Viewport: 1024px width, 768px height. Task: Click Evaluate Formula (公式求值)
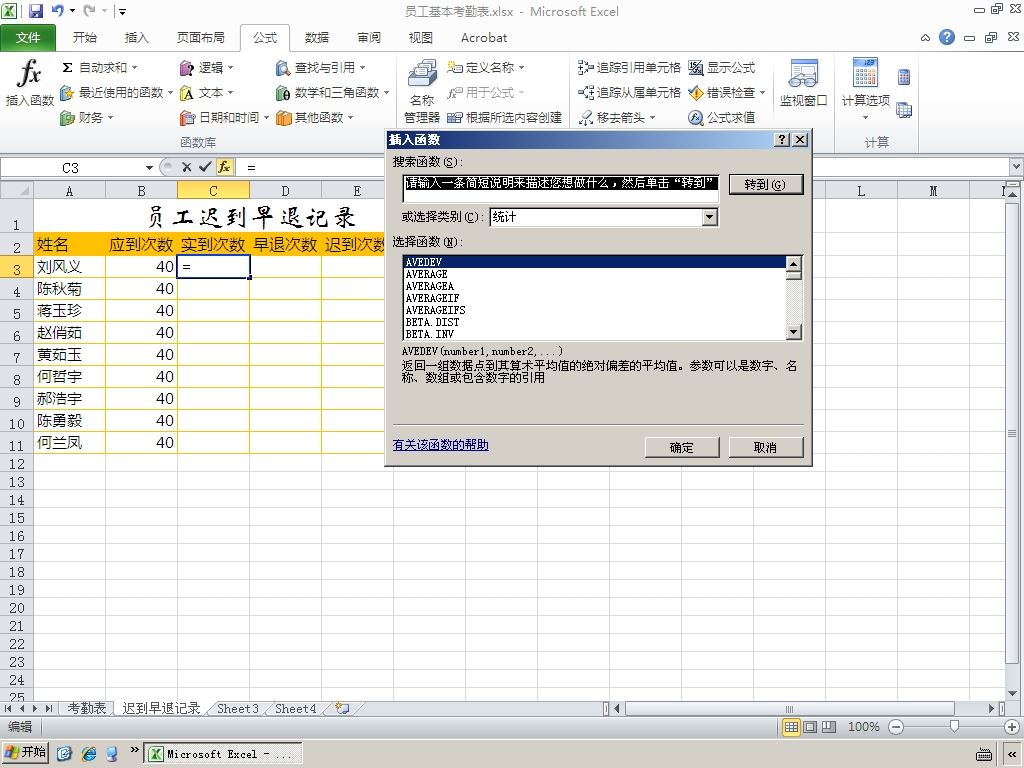coord(722,118)
